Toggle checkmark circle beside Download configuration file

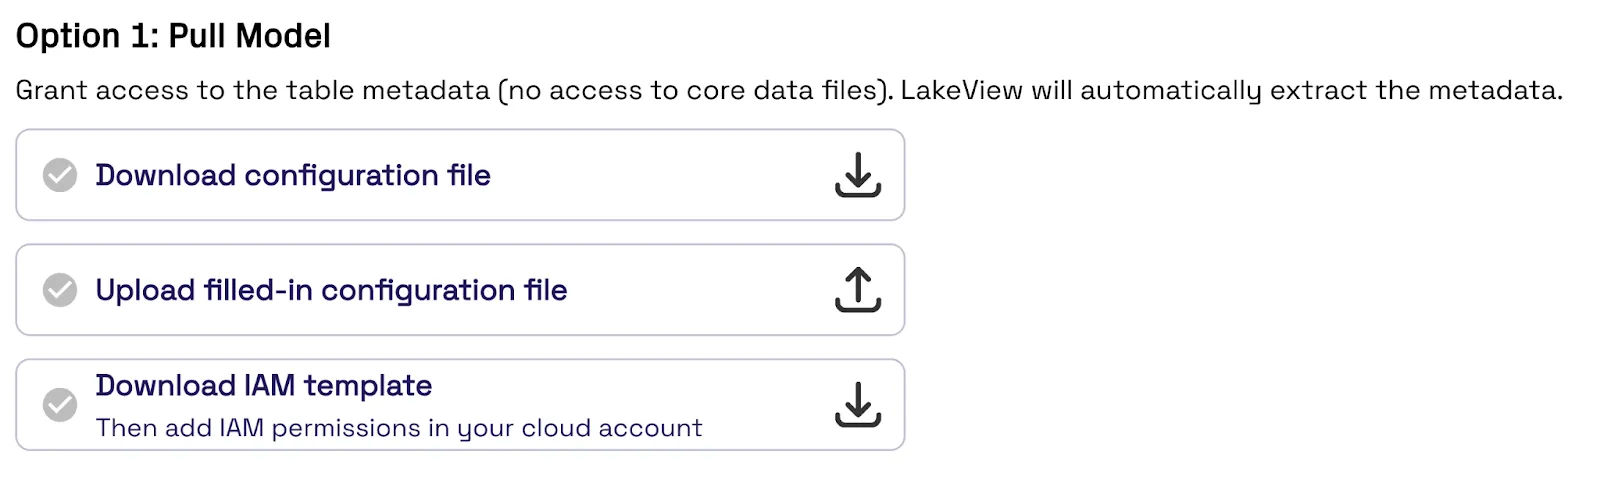pos(60,175)
